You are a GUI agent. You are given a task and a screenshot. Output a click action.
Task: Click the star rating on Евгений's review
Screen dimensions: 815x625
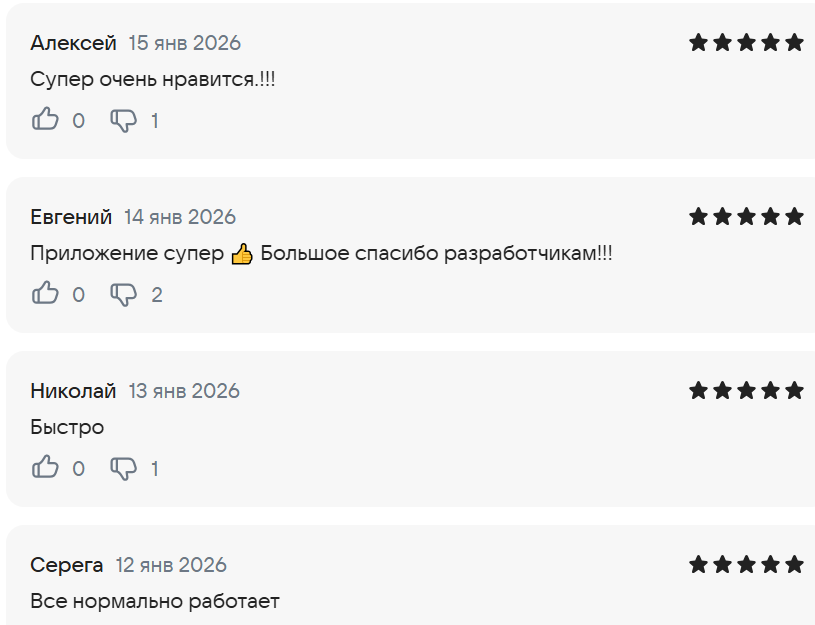746,217
